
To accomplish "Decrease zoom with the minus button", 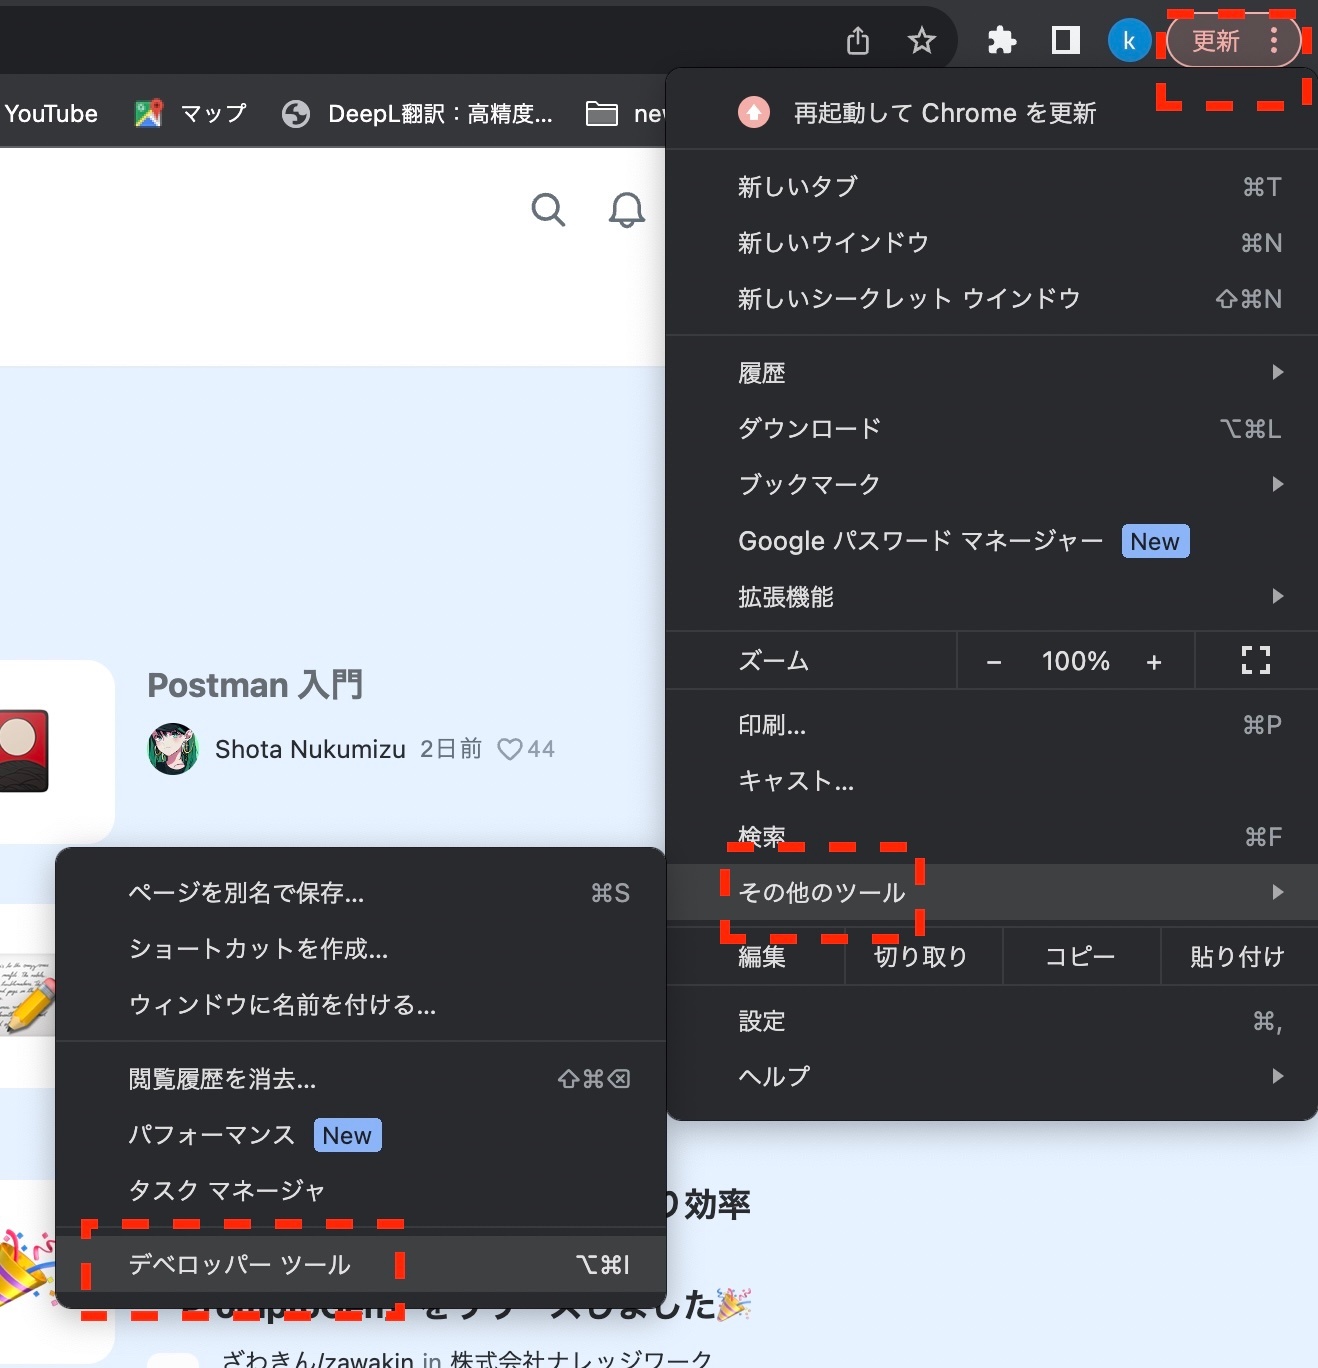I will (994, 661).
